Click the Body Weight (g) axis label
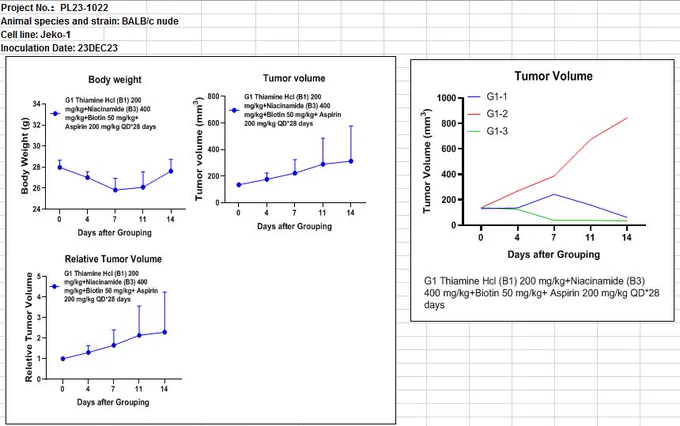 pos(25,155)
